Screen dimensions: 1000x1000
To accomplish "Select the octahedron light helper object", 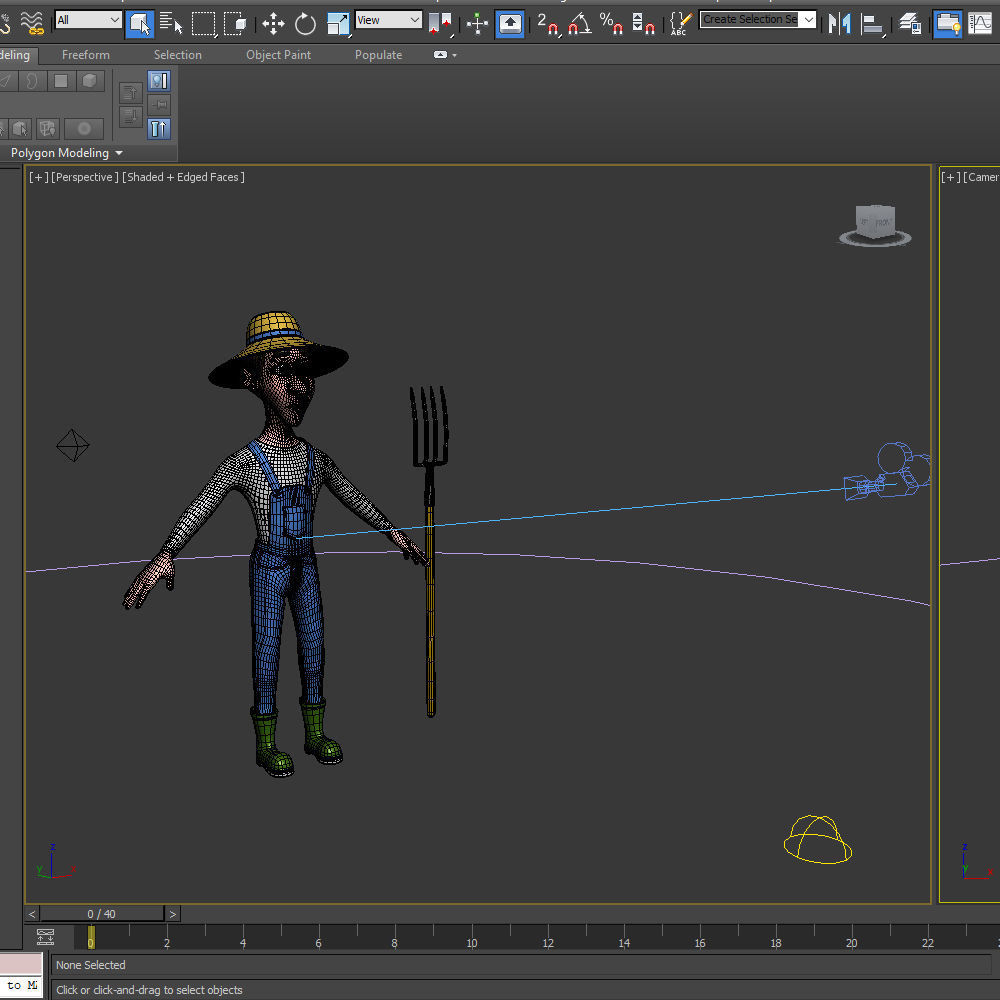I will point(72,445).
